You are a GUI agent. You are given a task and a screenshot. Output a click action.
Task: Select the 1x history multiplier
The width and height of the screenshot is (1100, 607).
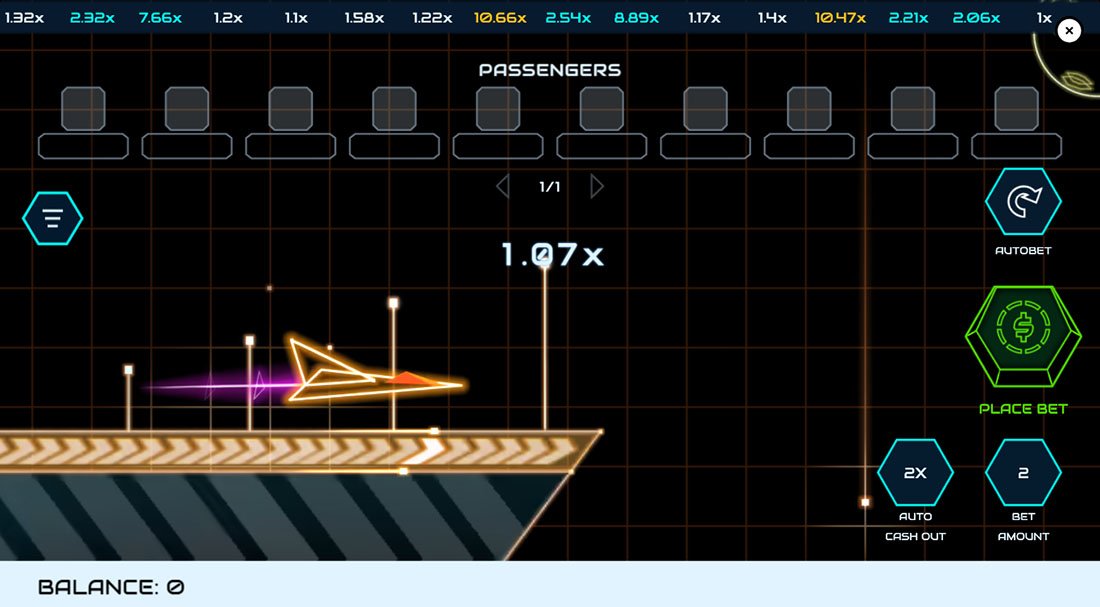pos(1045,18)
